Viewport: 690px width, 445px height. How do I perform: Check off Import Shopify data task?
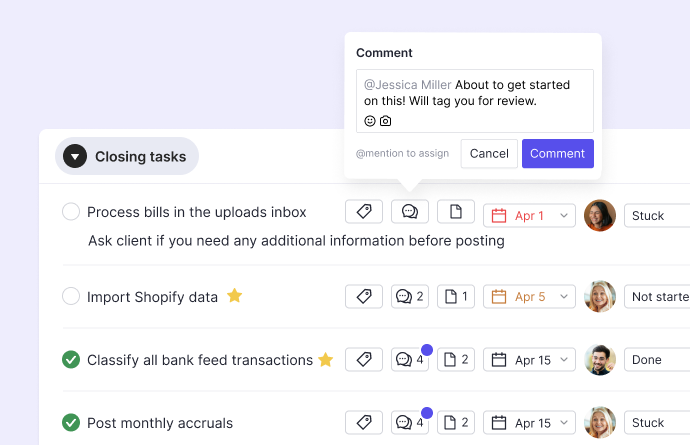tap(71, 296)
